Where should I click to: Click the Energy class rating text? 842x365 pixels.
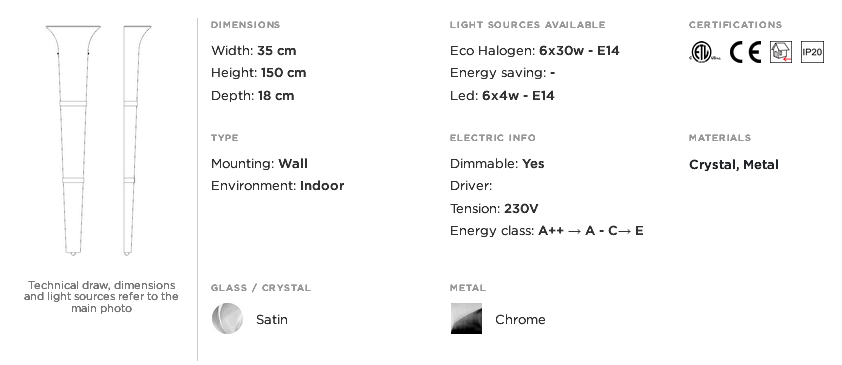591,231
